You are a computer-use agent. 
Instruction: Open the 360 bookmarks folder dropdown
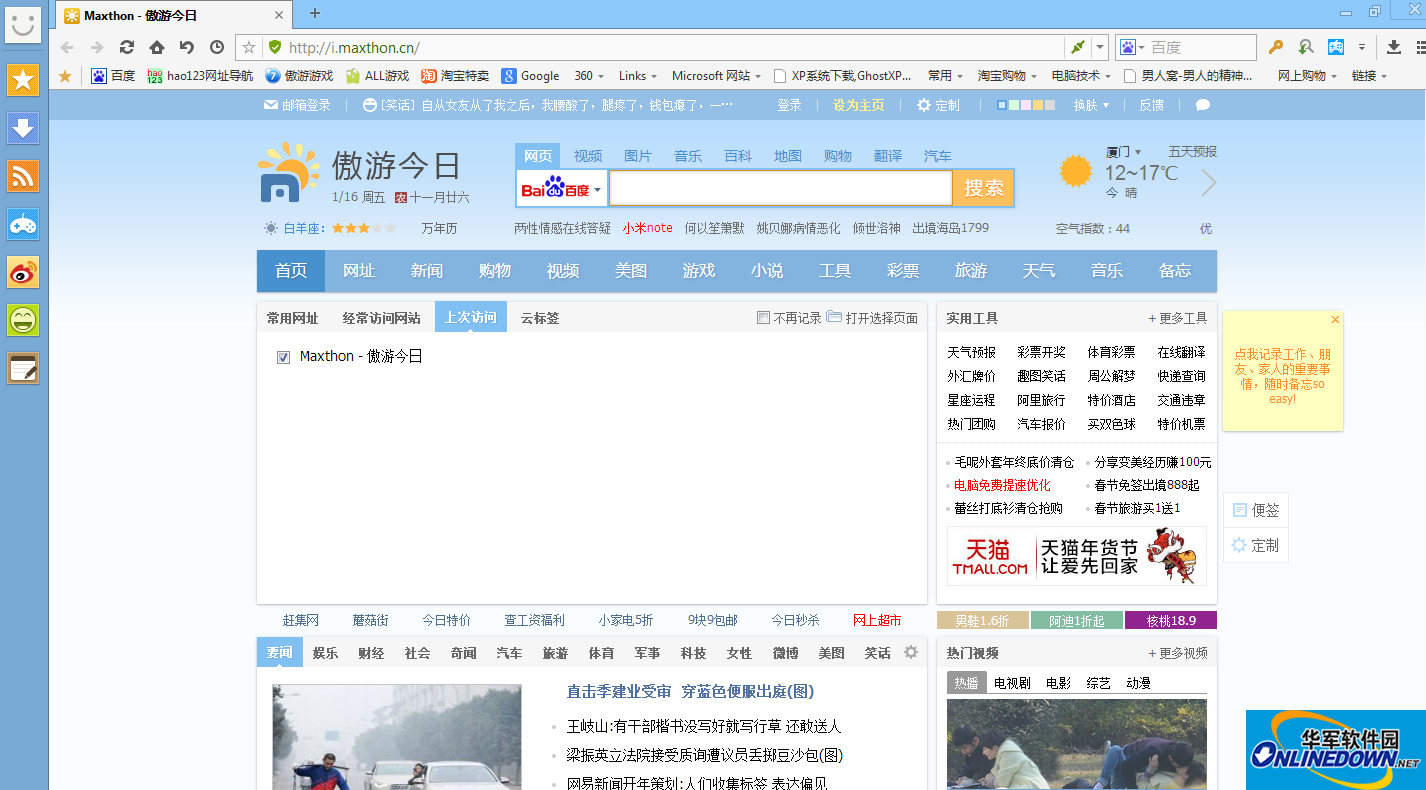point(588,76)
